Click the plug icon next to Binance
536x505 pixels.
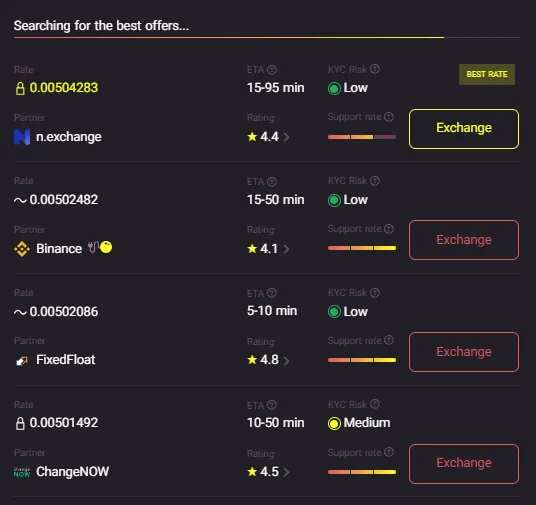point(93,247)
